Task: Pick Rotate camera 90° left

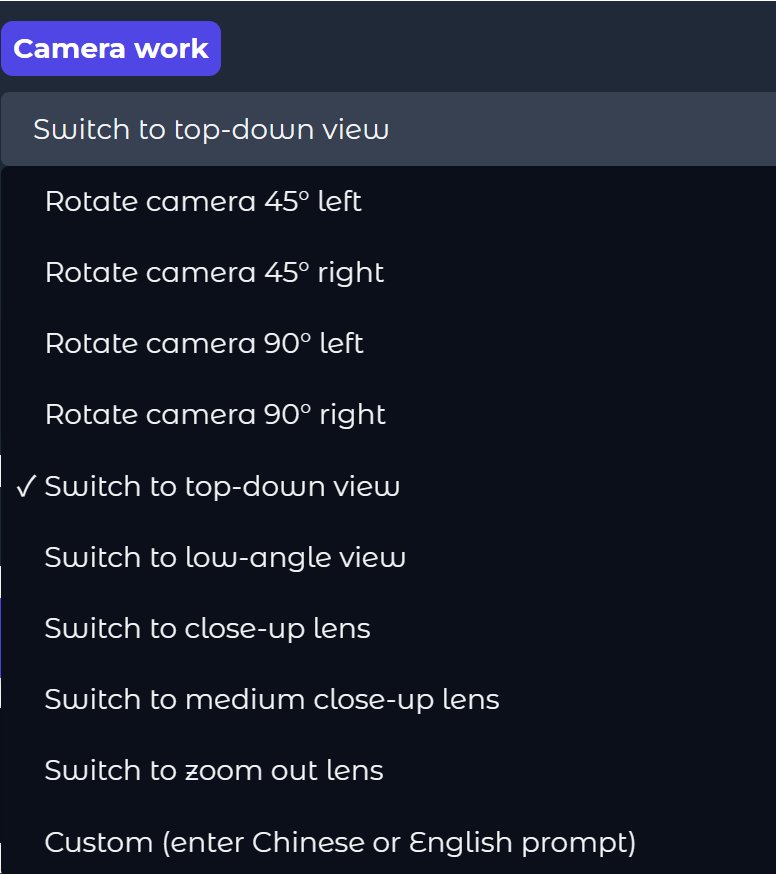Action: (204, 344)
